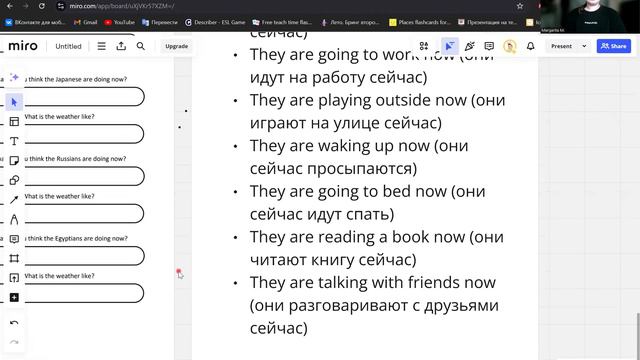Open the Перевести bookmark
The image size is (640, 360).
pyautogui.click(x=160, y=22)
